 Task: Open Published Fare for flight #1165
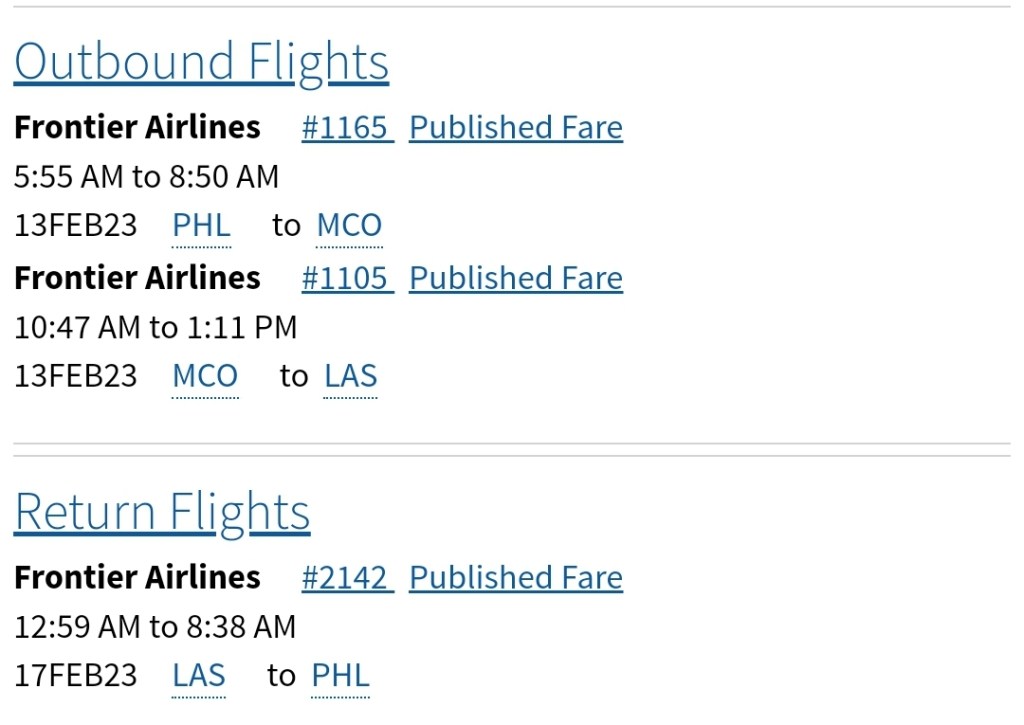516,128
